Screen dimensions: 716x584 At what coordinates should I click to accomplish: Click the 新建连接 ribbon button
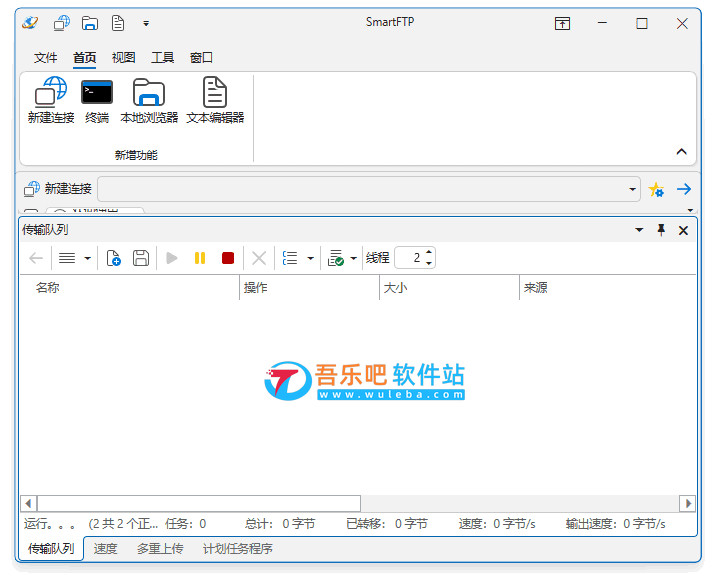[51, 100]
